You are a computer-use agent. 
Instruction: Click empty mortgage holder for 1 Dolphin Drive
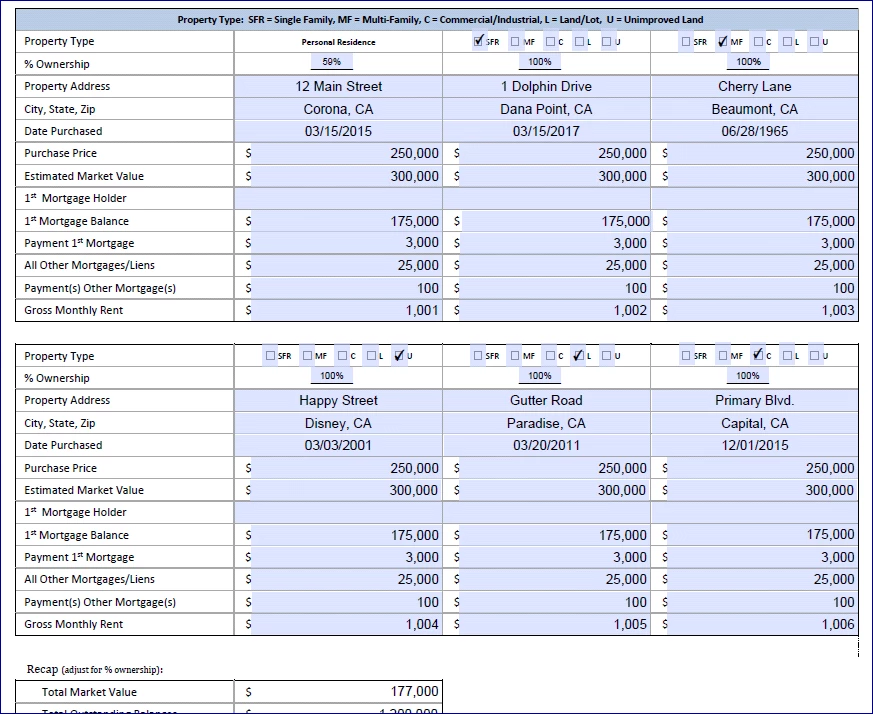click(546, 198)
